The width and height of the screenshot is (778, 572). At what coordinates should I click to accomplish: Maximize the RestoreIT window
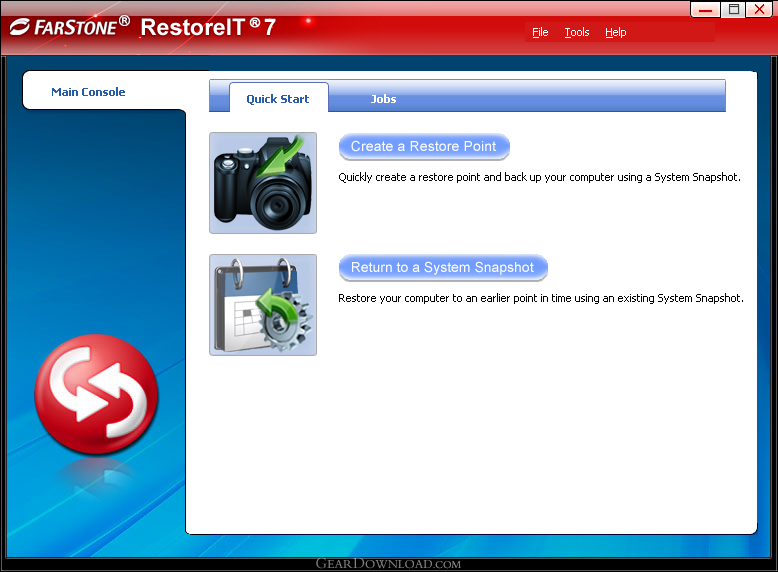click(x=732, y=9)
